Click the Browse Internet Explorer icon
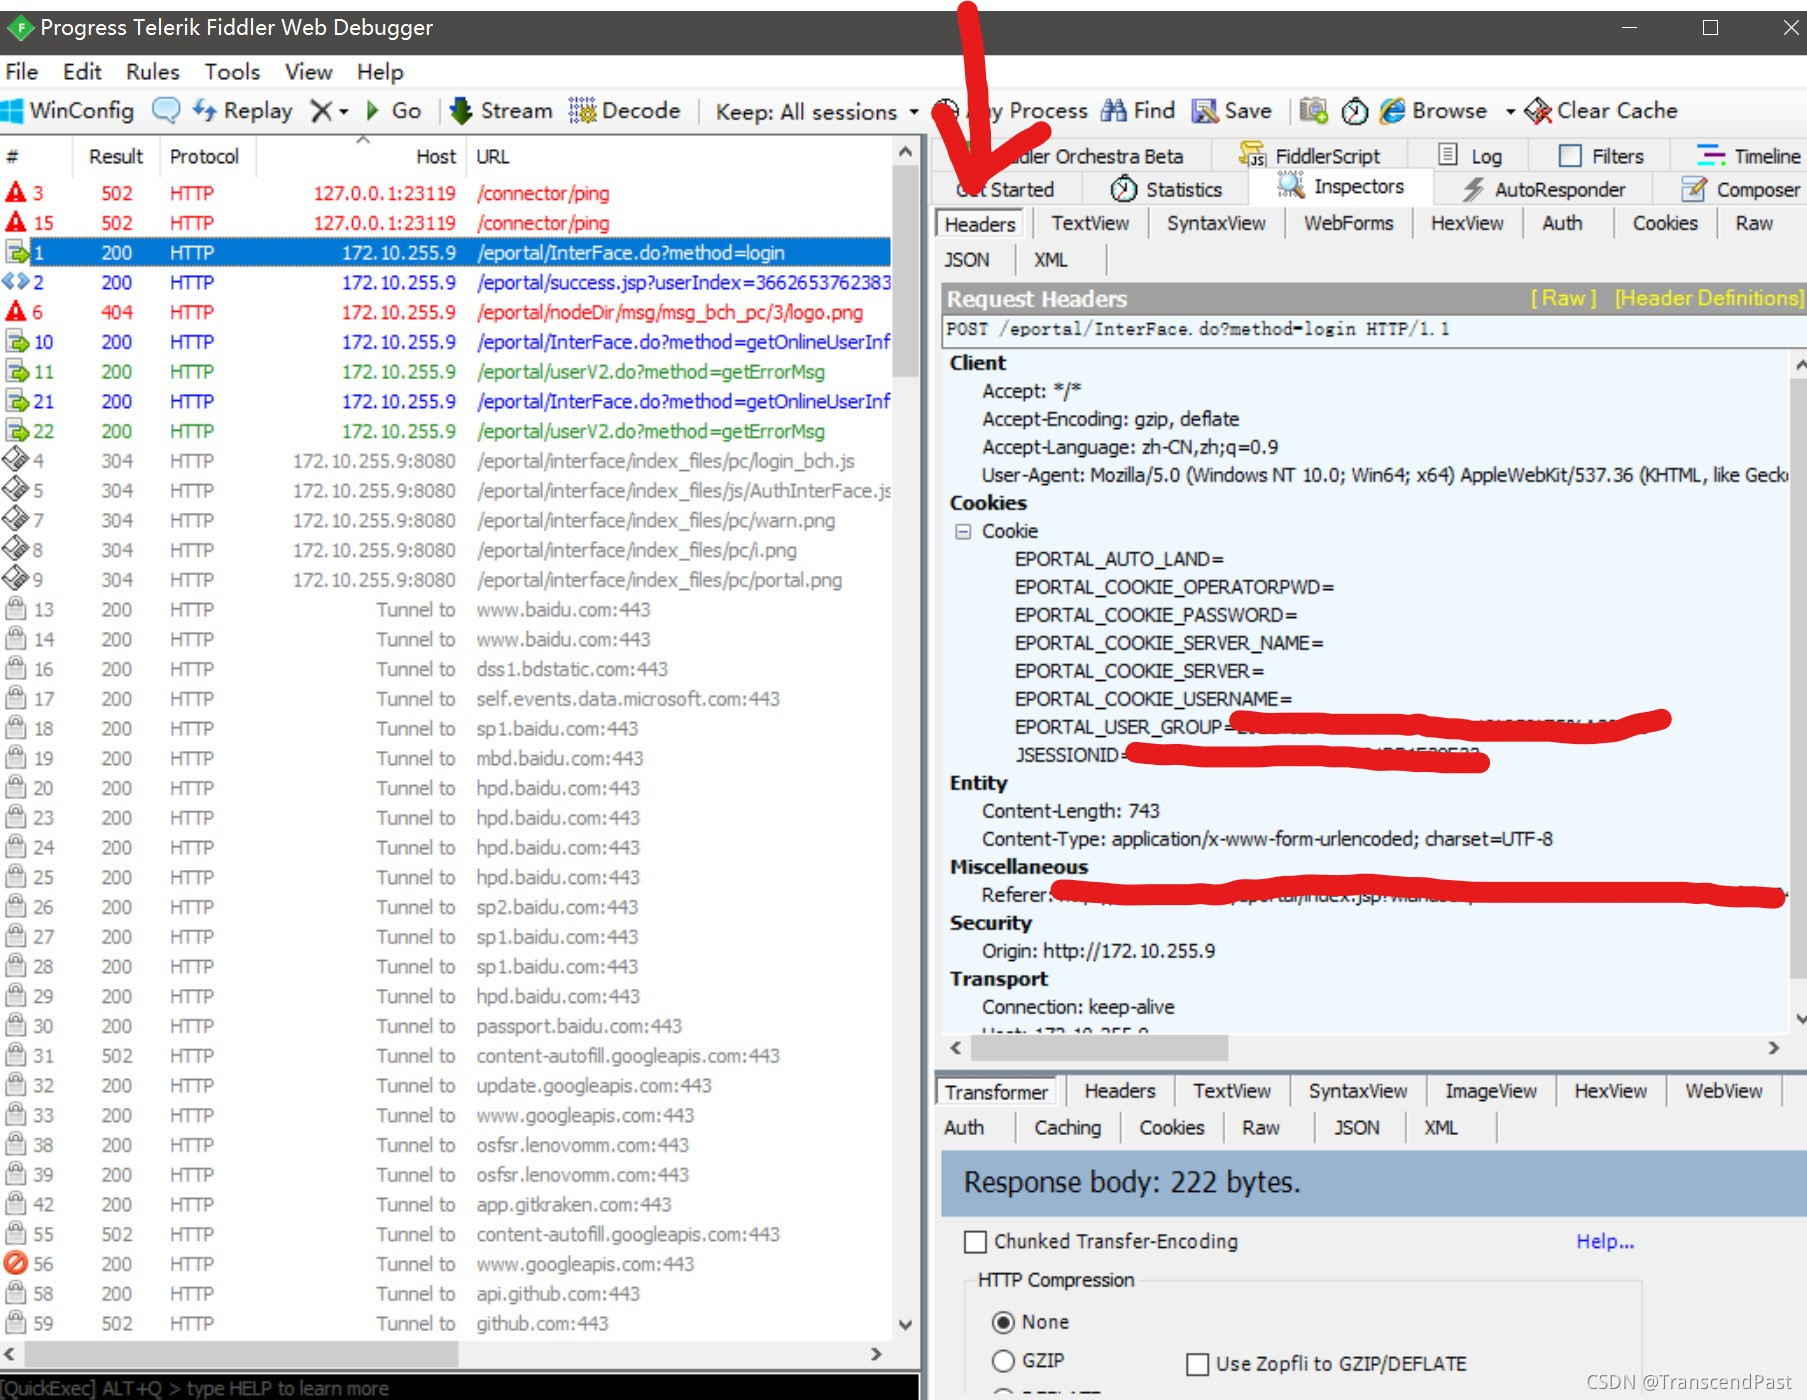This screenshot has height=1400, width=1807. click(1392, 110)
